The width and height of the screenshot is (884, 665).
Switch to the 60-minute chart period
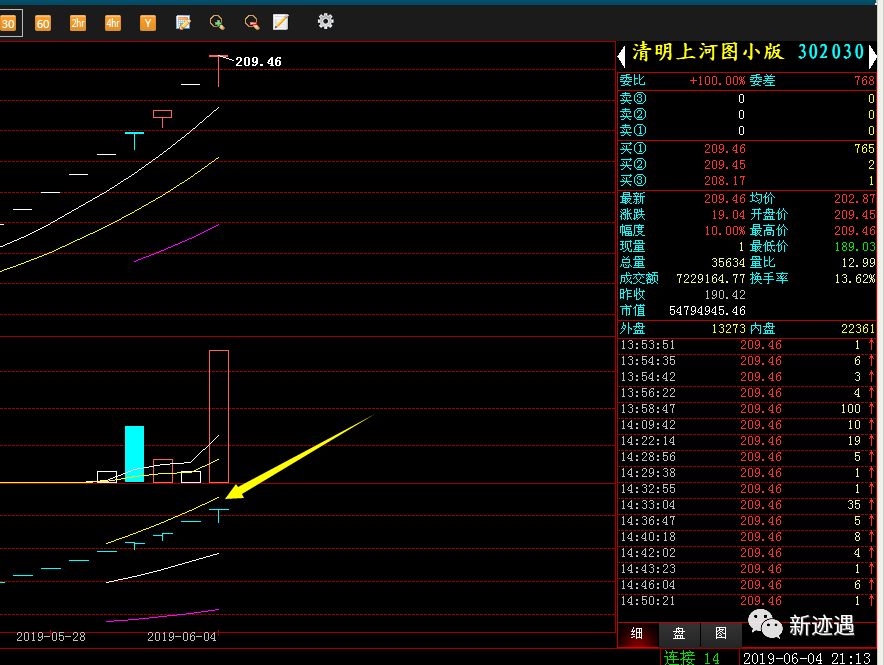(43, 23)
